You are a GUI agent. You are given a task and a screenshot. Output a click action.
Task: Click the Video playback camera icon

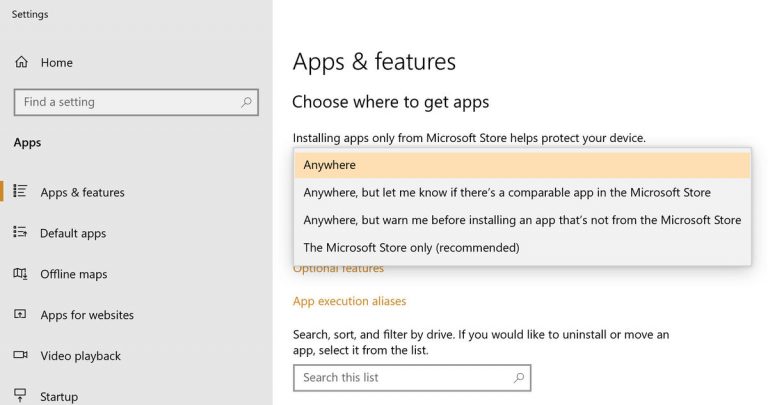click(x=20, y=355)
